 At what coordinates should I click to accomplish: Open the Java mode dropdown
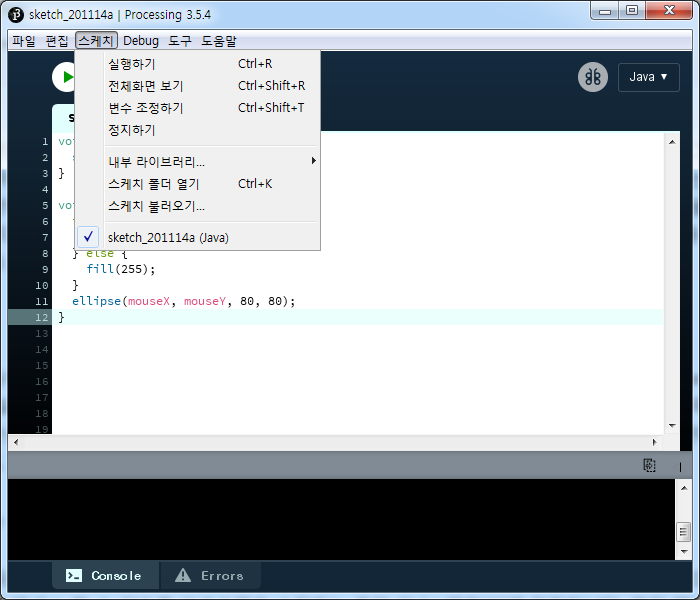pos(648,77)
